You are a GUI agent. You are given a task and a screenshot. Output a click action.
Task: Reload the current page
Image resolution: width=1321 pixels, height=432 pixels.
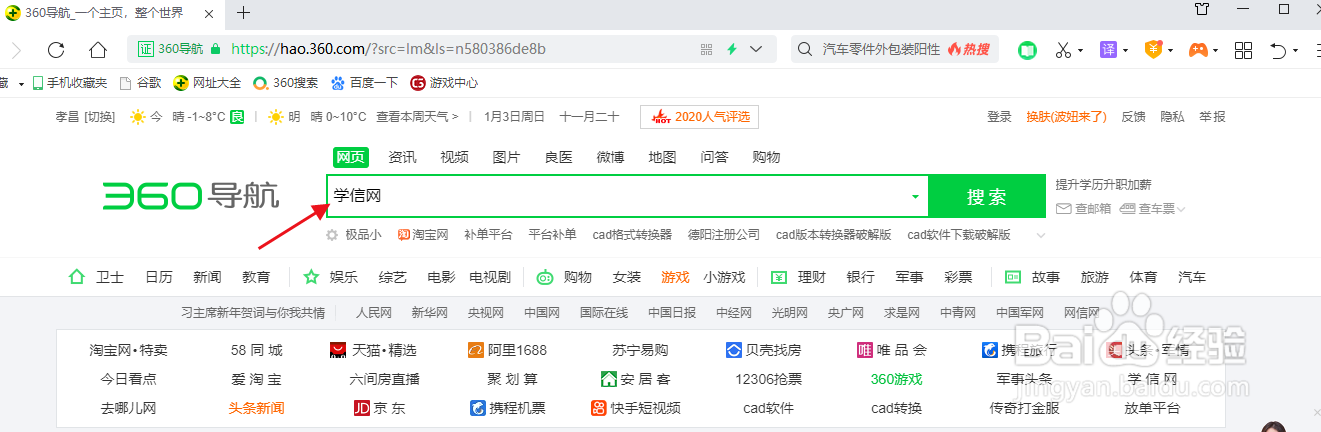click(x=56, y=49)
